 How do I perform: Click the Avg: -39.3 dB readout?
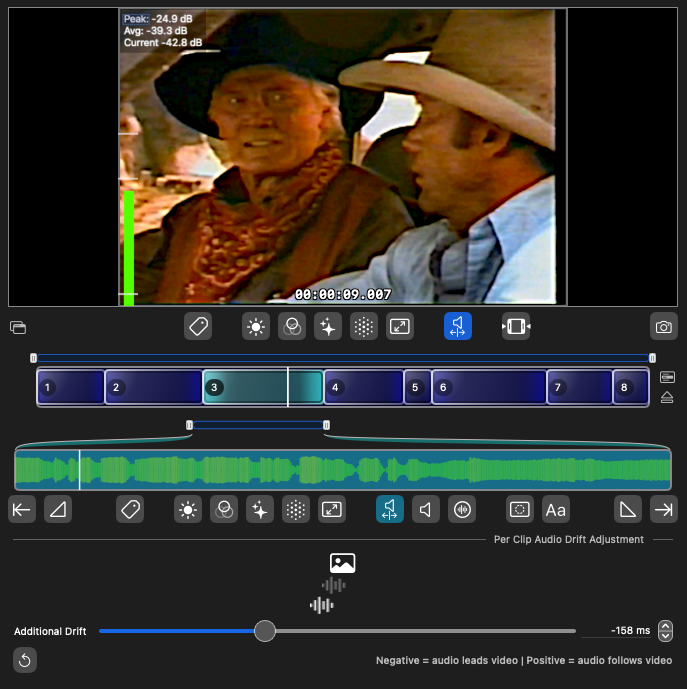(x=155, y=31)
